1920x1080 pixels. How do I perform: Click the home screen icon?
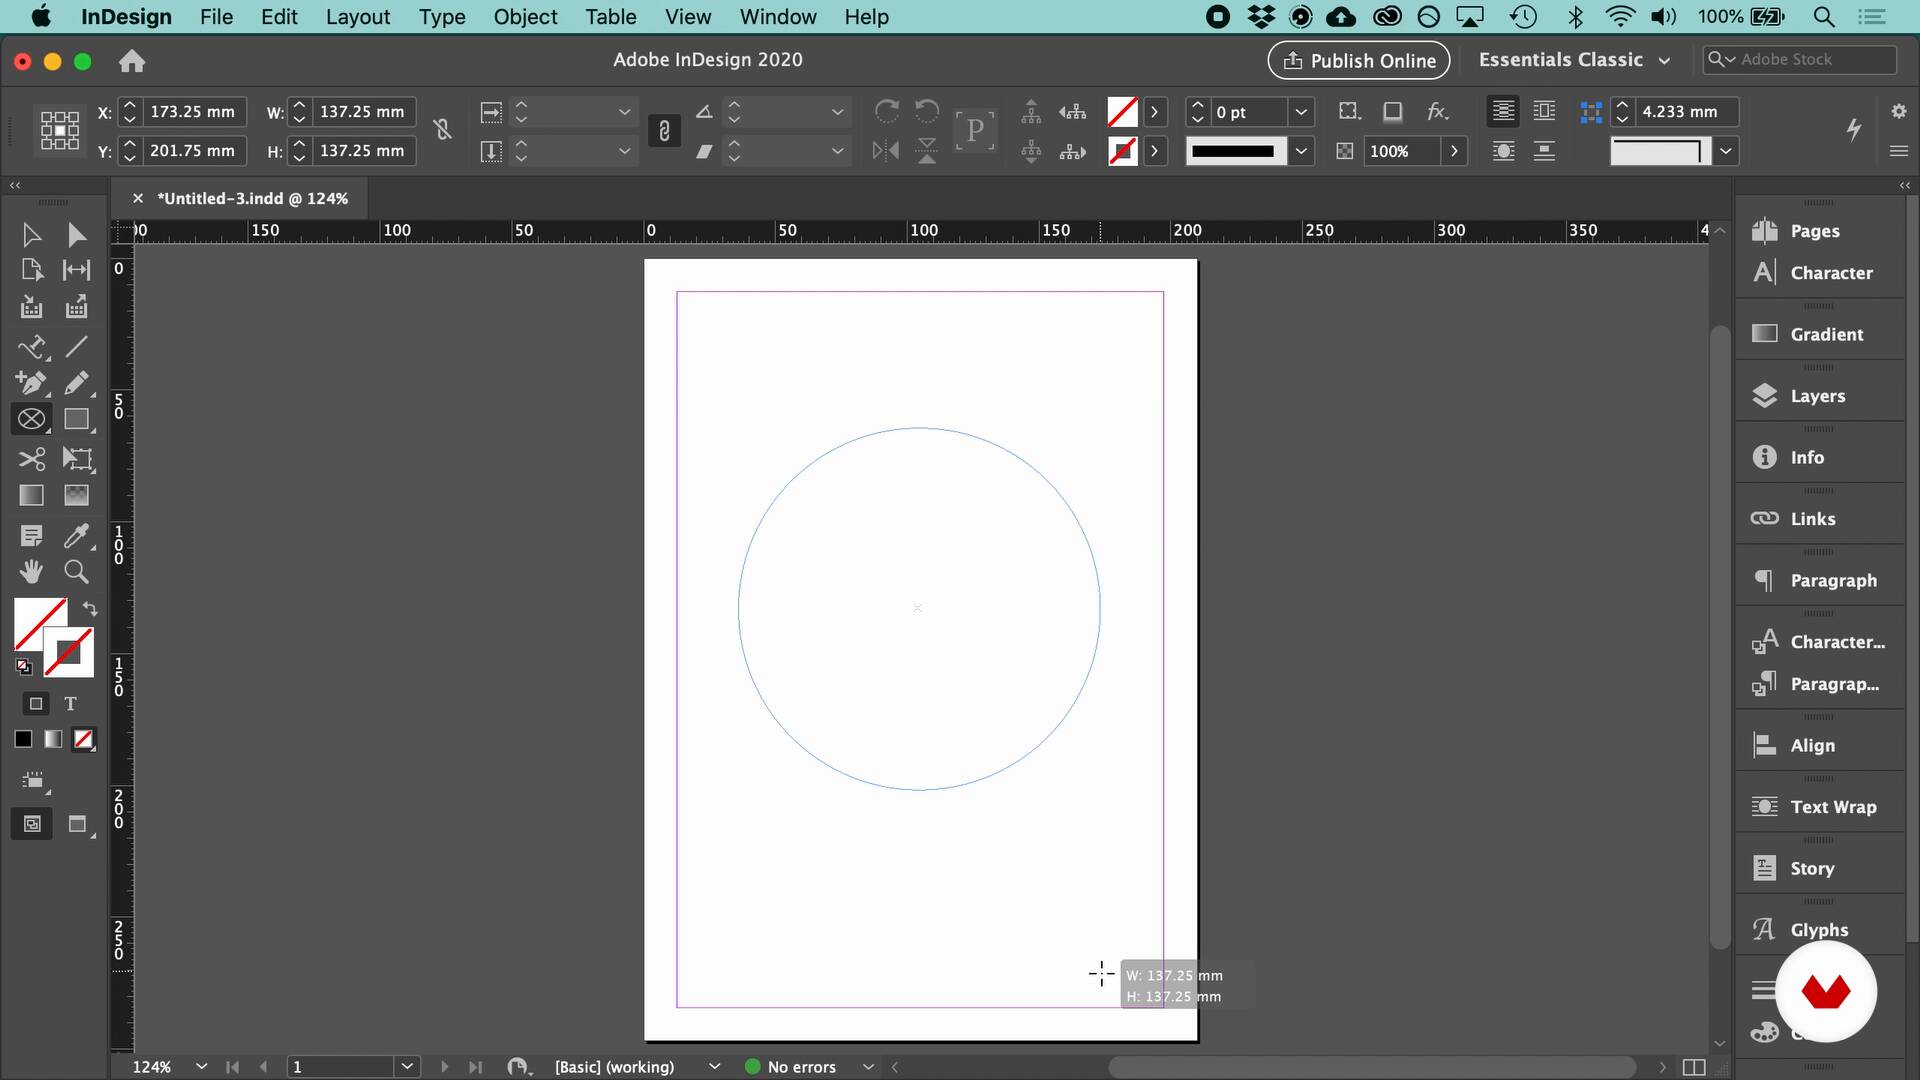(x=132, y=61)
